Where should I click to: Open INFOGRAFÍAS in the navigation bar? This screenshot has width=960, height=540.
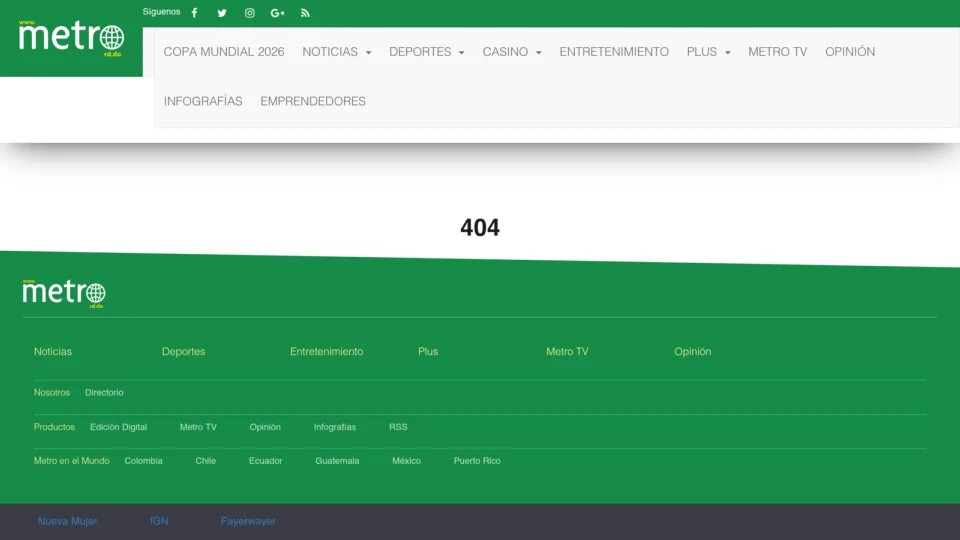pyautogui.click(x=203, y=101)
